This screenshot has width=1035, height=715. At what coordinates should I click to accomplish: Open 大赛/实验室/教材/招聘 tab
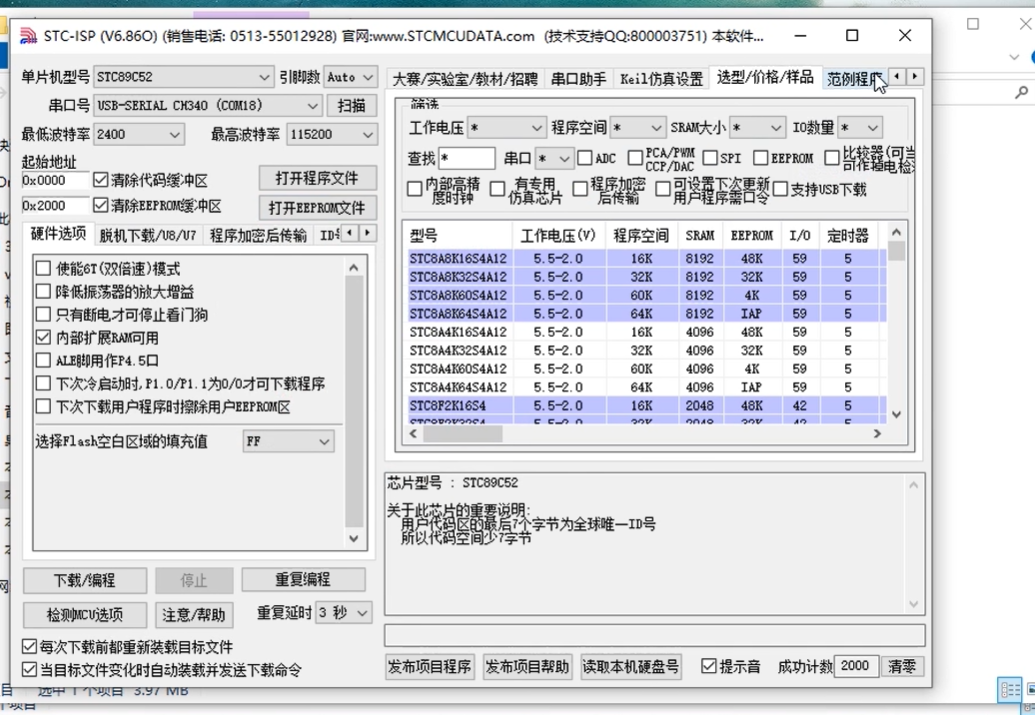point(465,79)
